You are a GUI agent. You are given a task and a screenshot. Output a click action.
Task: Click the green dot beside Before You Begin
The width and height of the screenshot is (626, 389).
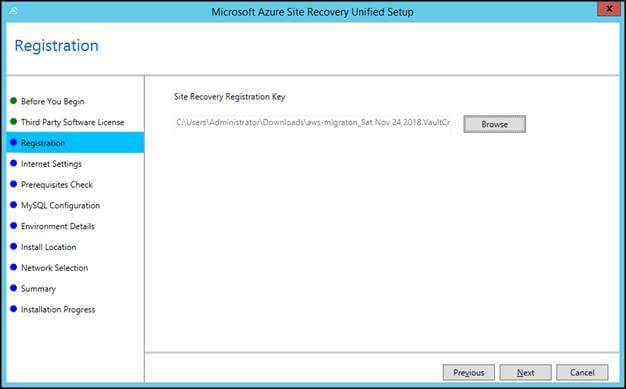pos(14,101)
